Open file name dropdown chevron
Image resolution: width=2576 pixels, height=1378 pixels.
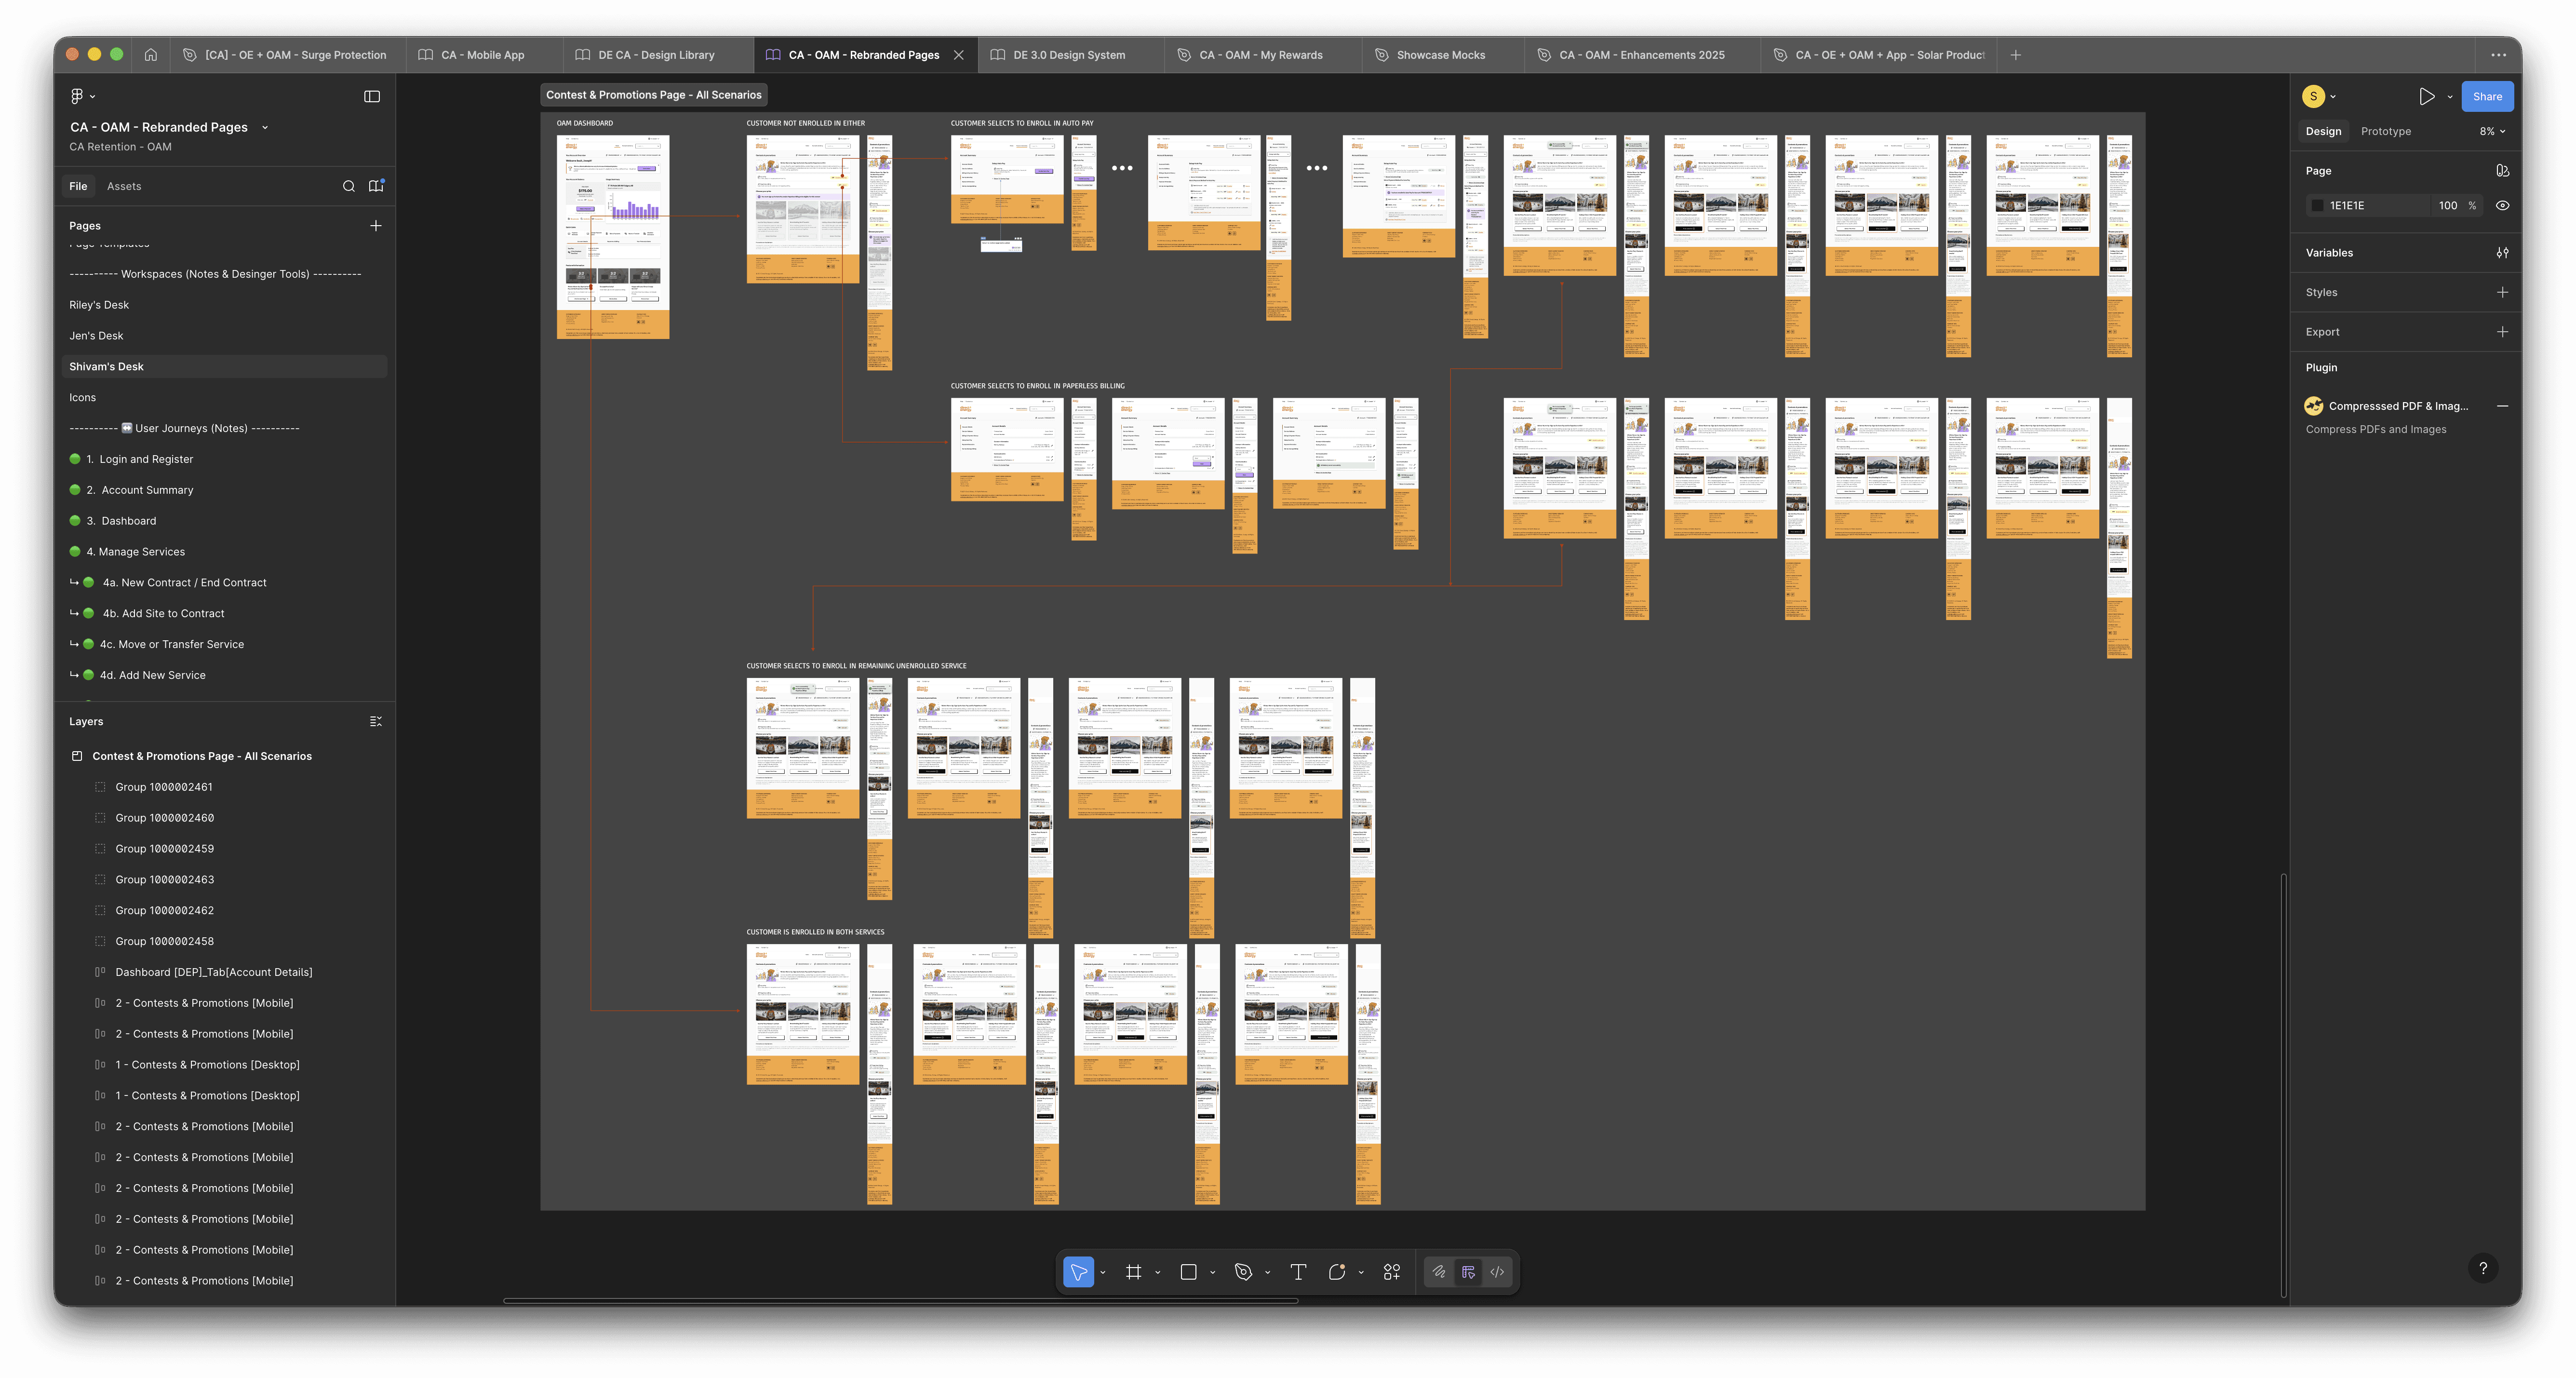[x=265, y=128]
